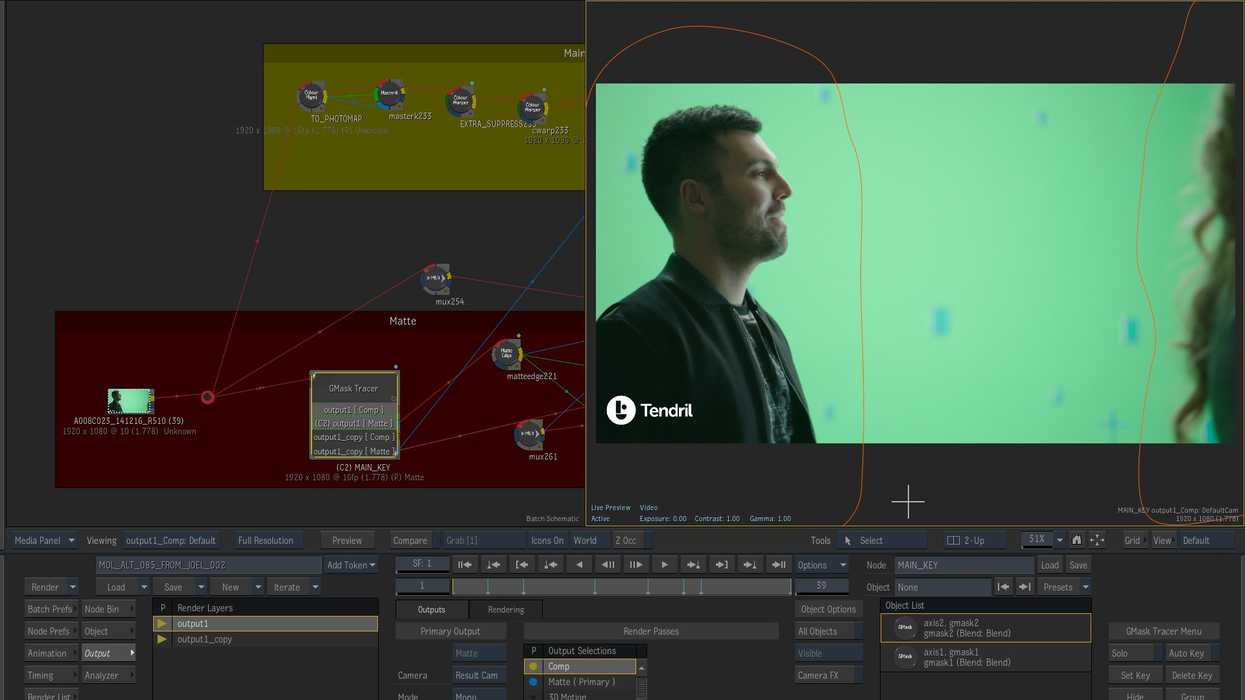Toggle output1 render layer arrow
Viewport: 1245px width, 700px height.
click(x=162, y=624)
